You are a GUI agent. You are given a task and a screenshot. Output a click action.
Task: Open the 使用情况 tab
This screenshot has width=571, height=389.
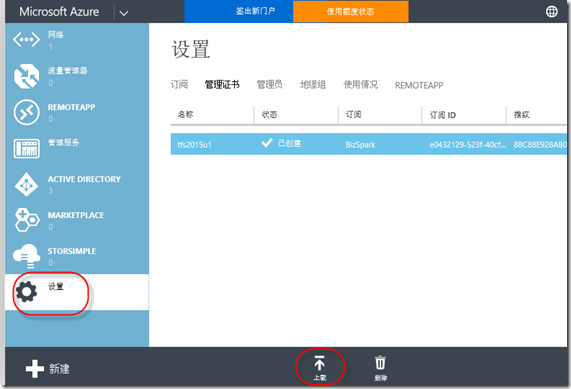point(361,85)
